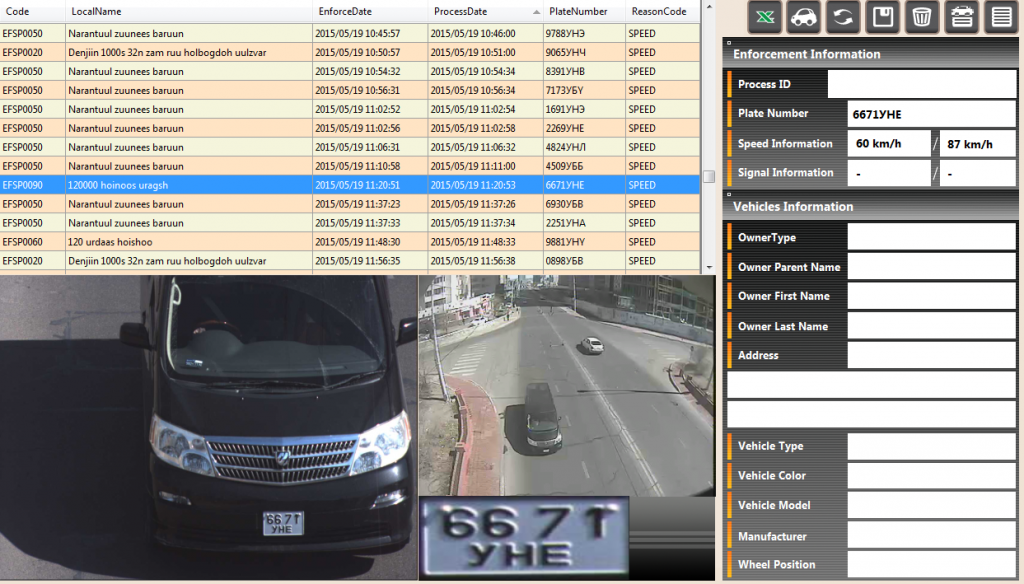Screen dimensions: 1024x584
Task: Click the floppy disk save icon
Action: (x=883, y=17)
